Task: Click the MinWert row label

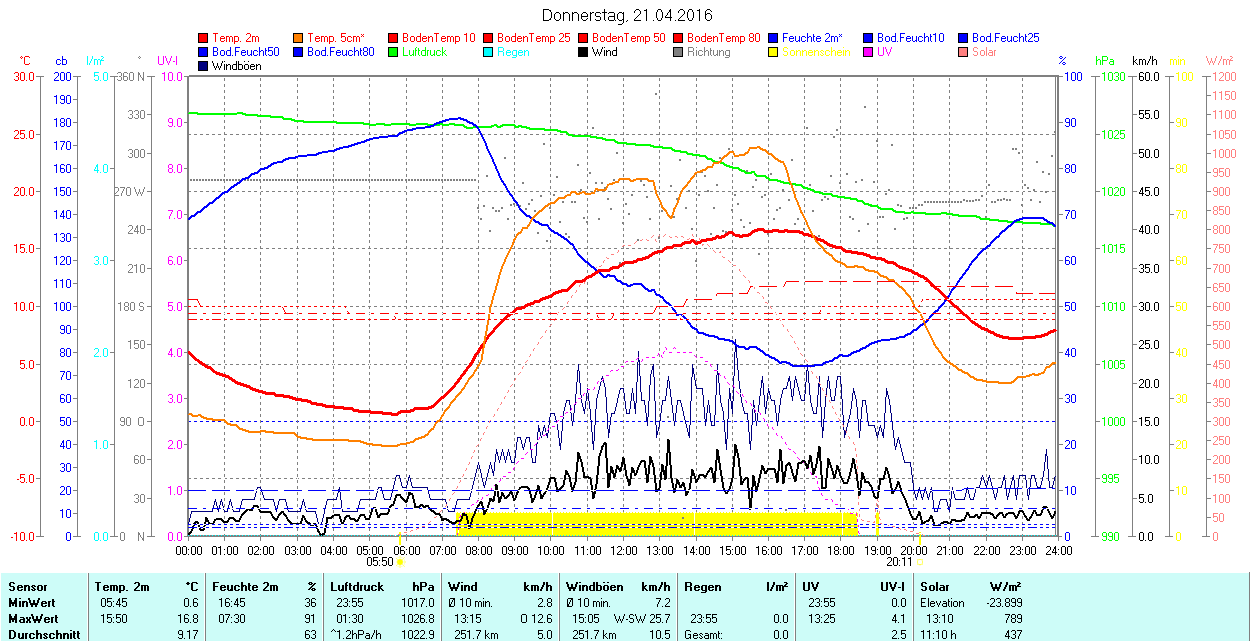Action: pyautogui.click(x=32, y=603)
